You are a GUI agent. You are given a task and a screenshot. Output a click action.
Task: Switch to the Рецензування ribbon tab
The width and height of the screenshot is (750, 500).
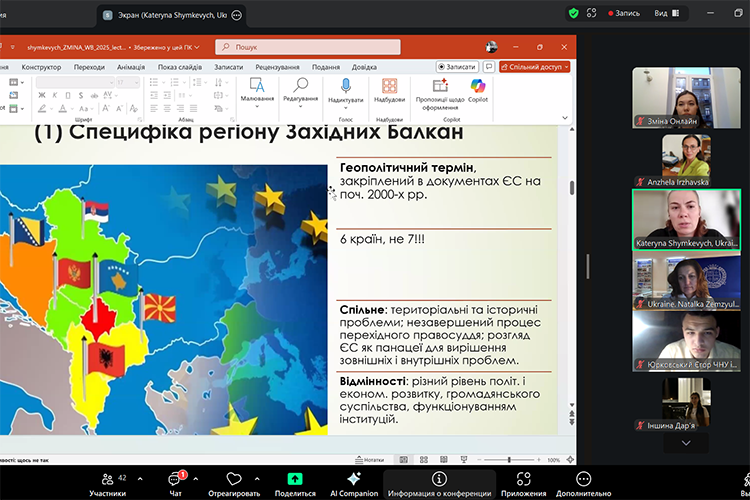[x=277, y=67]
